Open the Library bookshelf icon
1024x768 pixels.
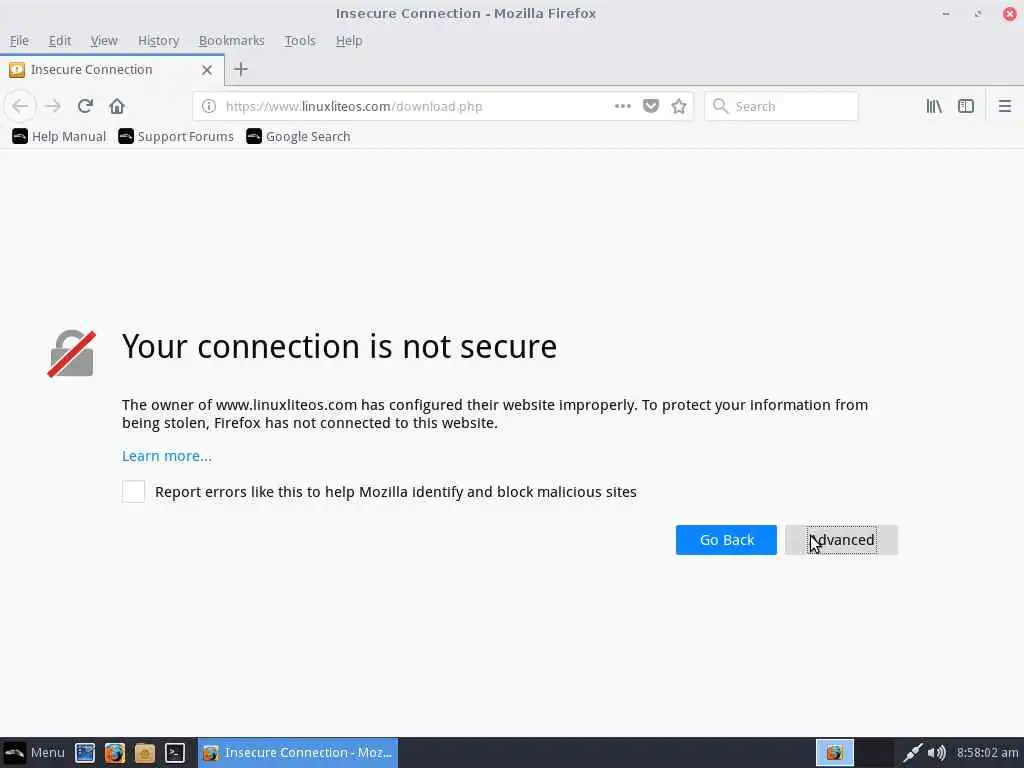pos(934,106)
